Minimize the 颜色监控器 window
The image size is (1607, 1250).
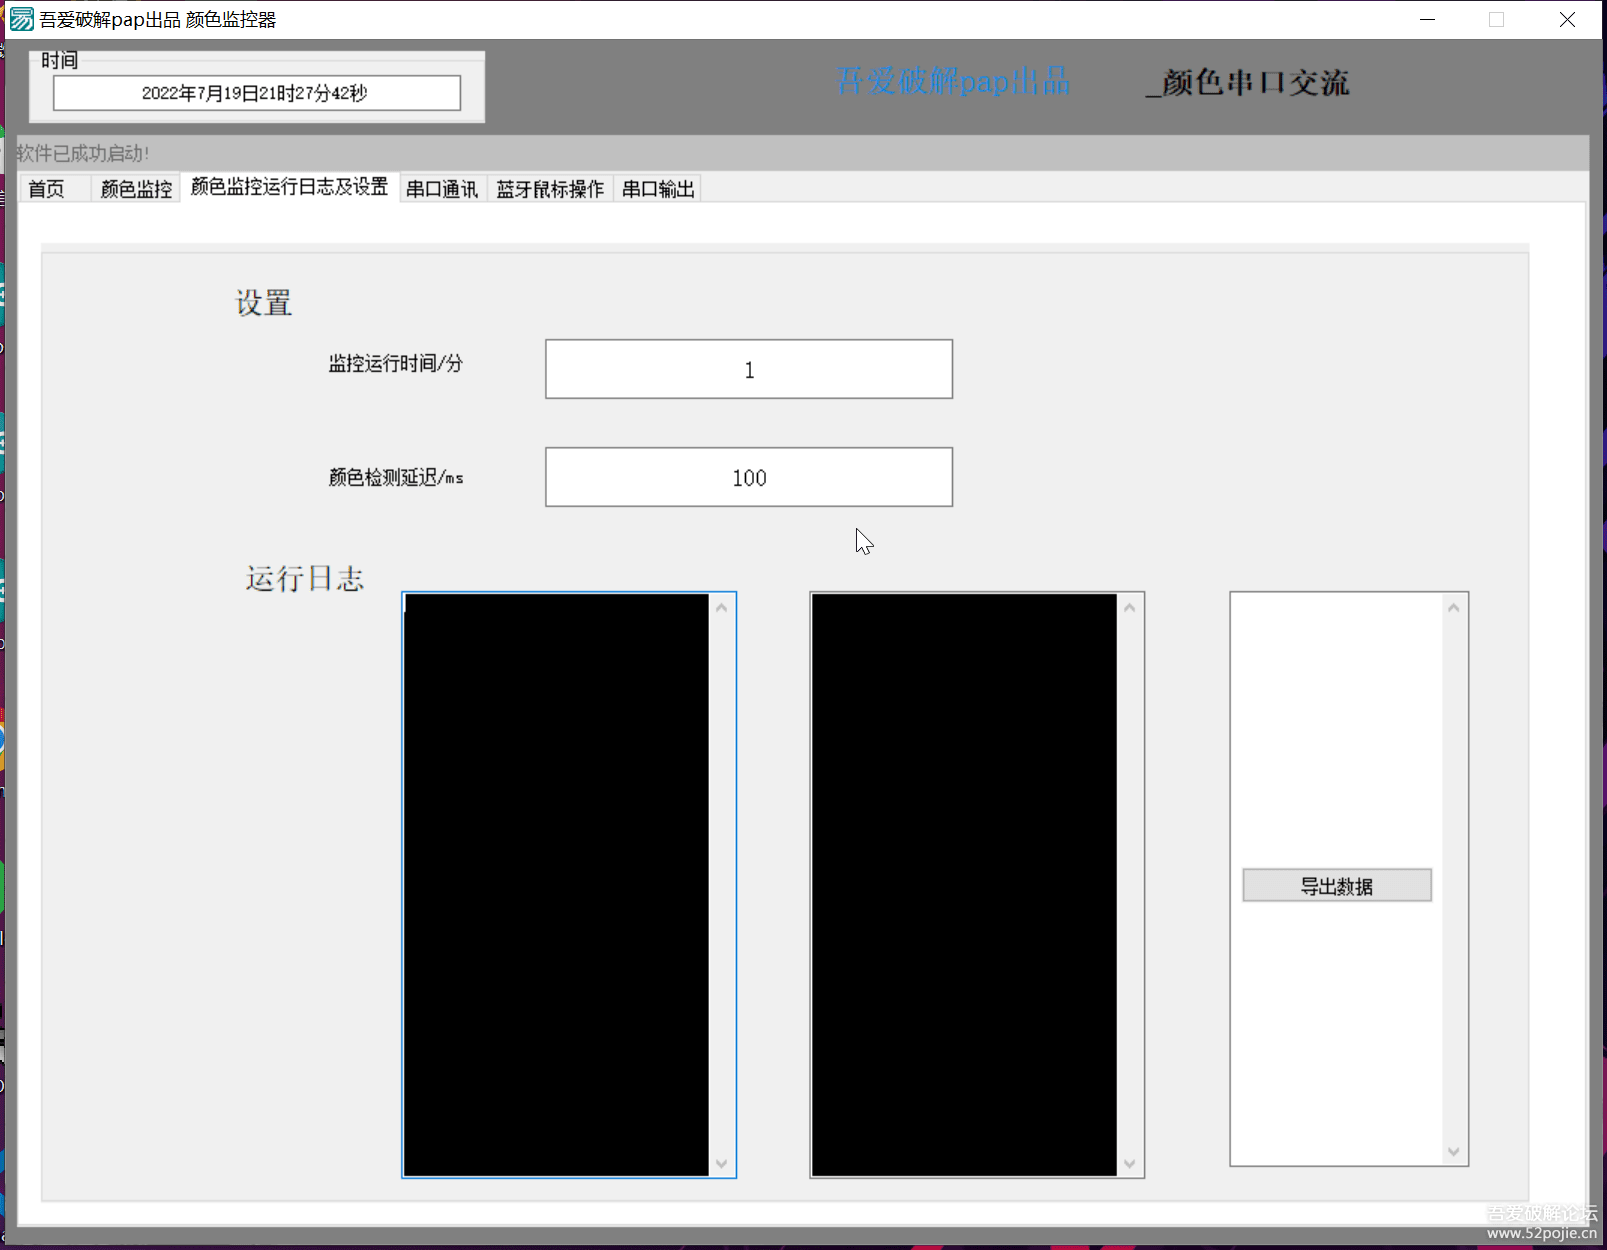1427,19
